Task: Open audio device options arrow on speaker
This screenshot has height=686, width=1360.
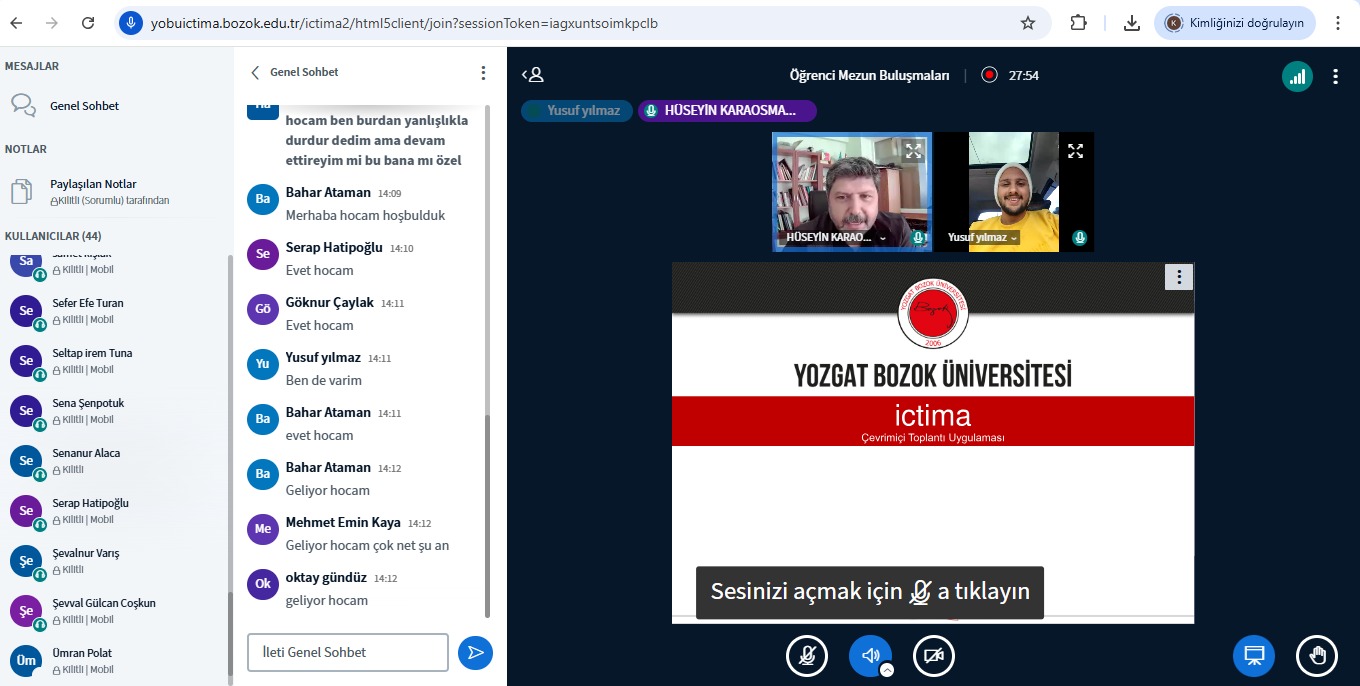Action: [887, 670]
